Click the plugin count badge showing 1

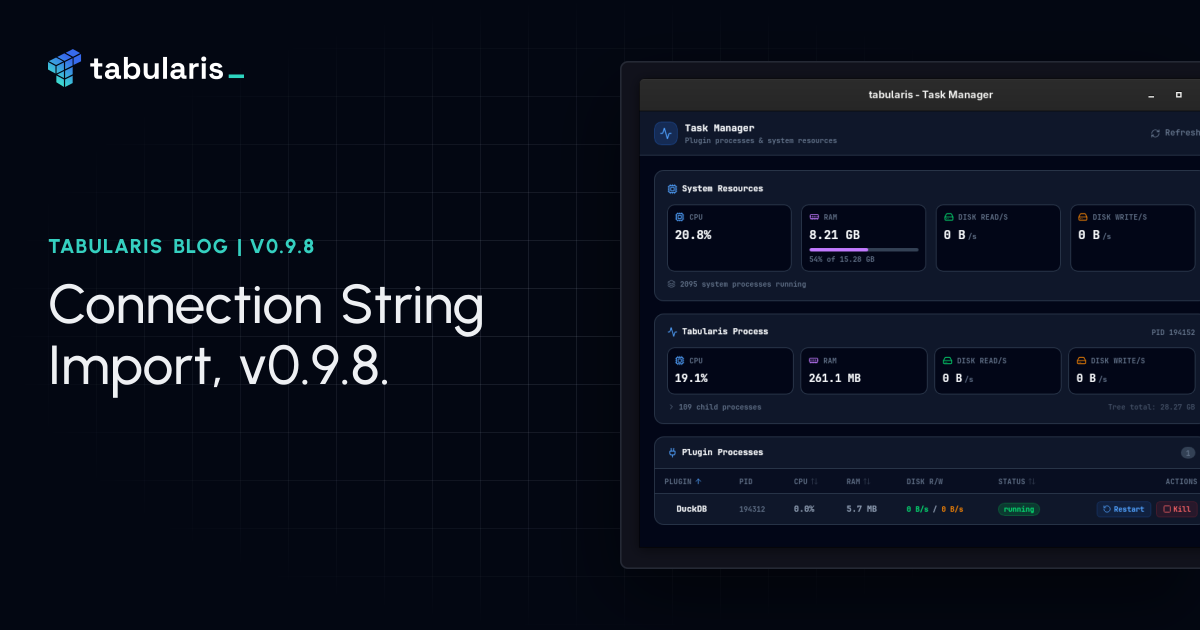[1188, 452]
